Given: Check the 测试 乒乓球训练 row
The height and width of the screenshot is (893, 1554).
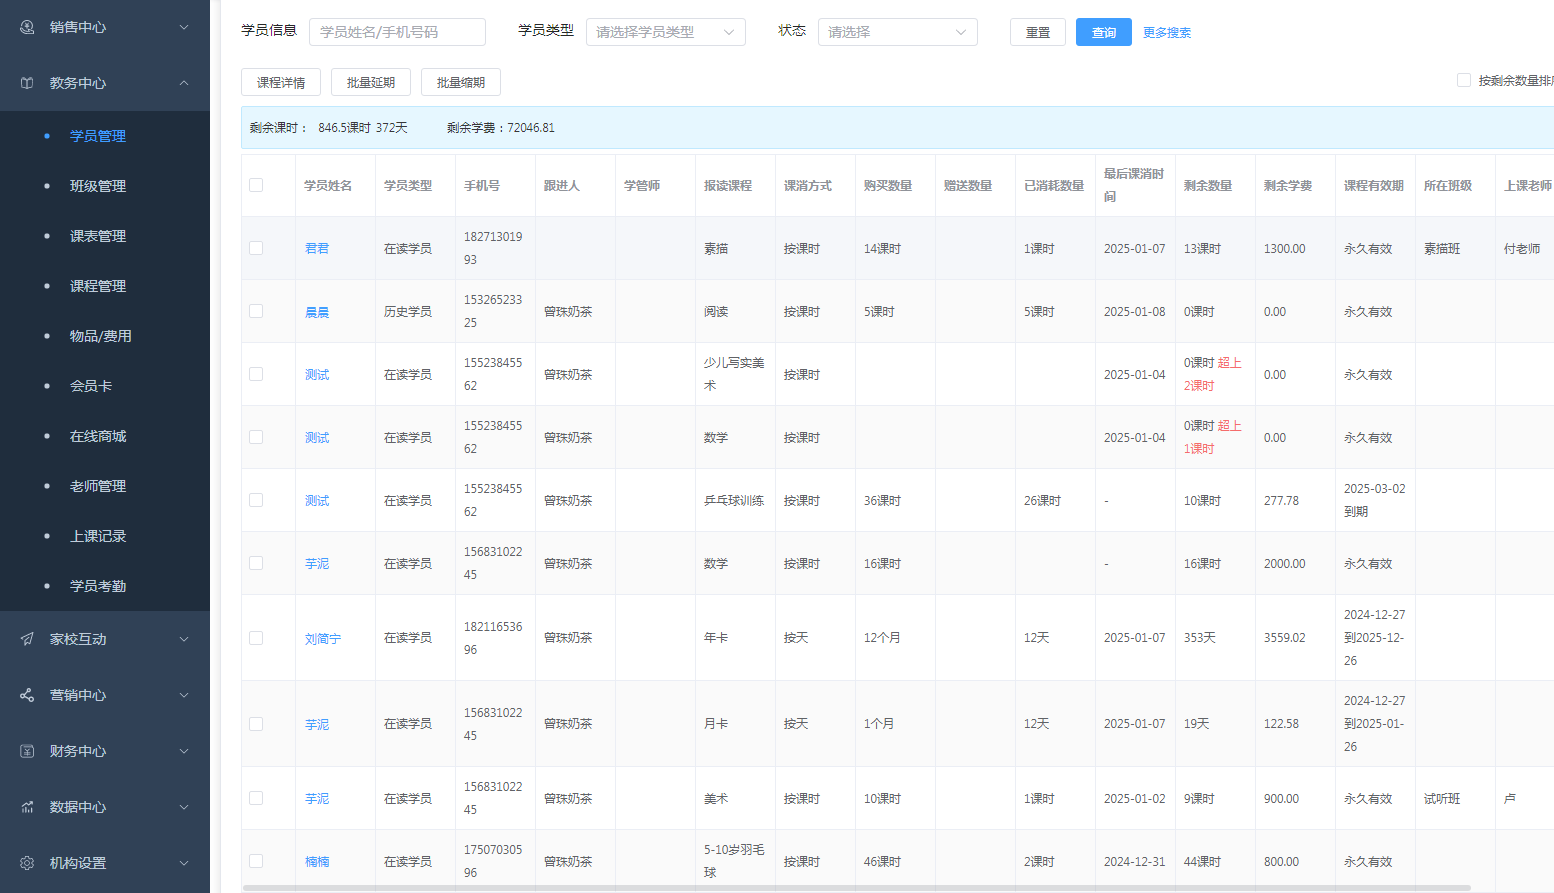Looking at the screenshot, I should pos(256,500).
